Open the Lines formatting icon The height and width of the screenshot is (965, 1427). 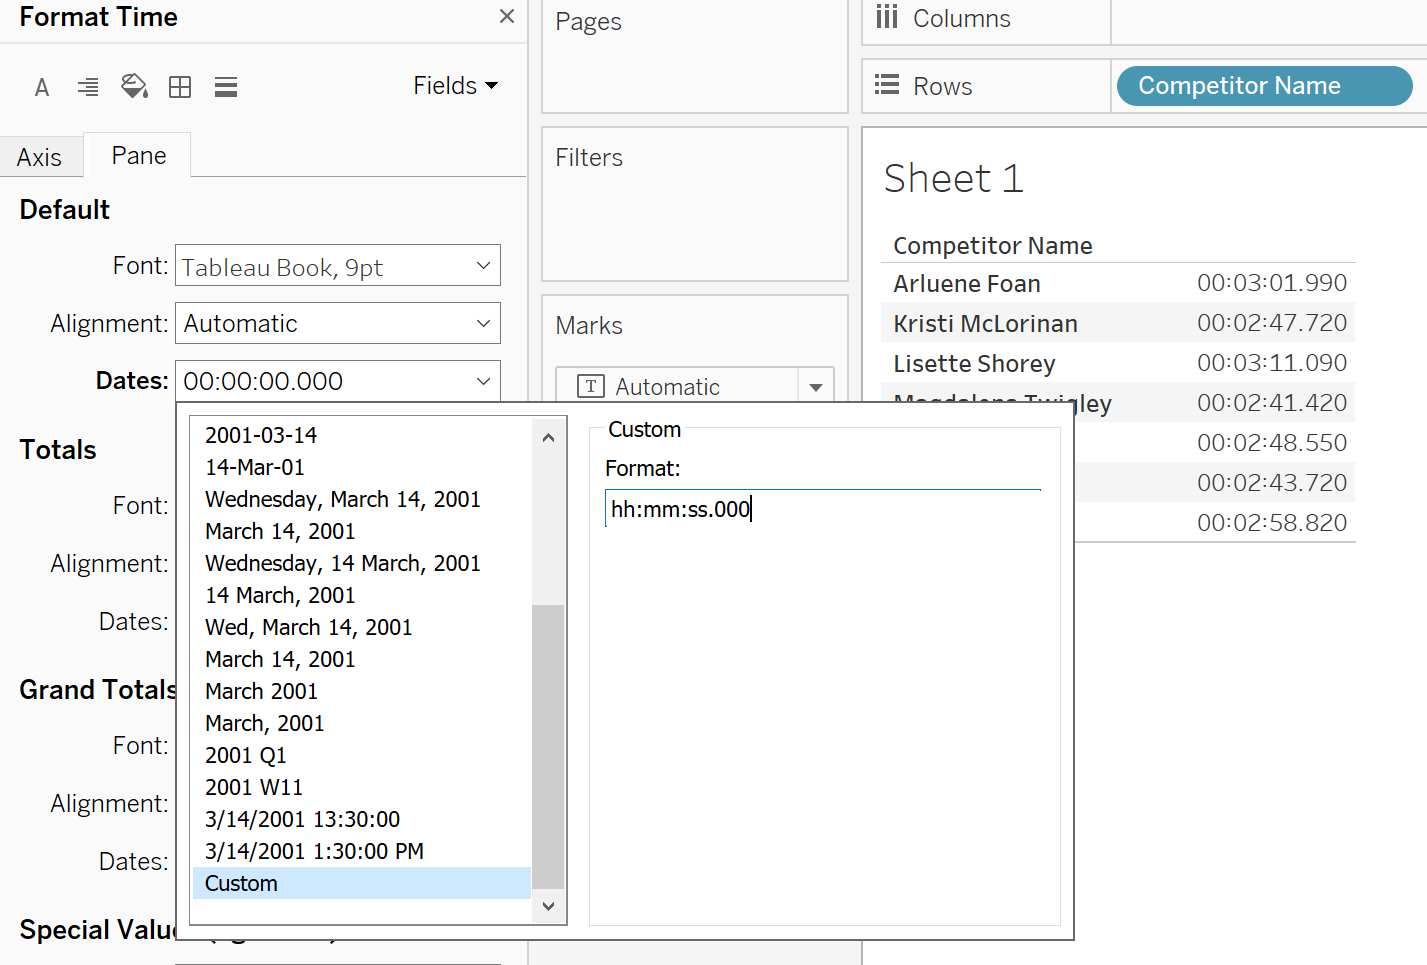tap(226, 87)
